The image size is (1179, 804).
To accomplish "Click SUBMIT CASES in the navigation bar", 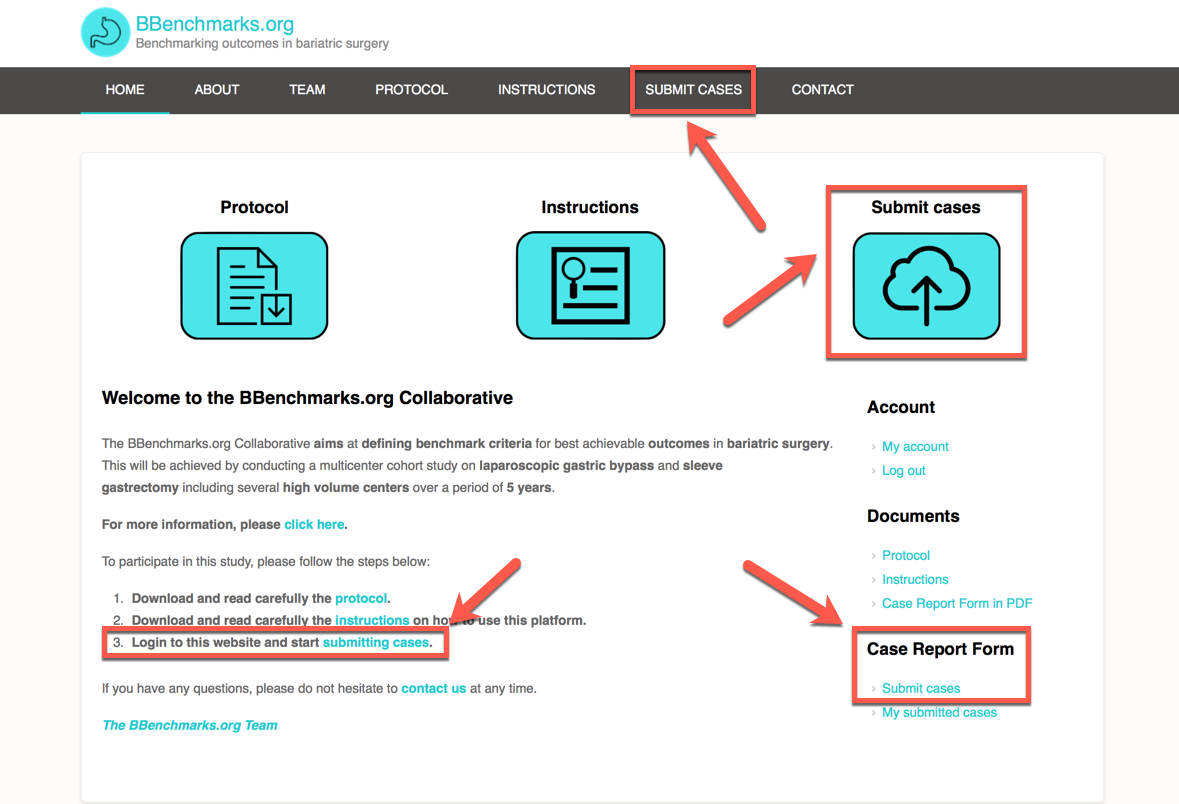I will 693,90.
